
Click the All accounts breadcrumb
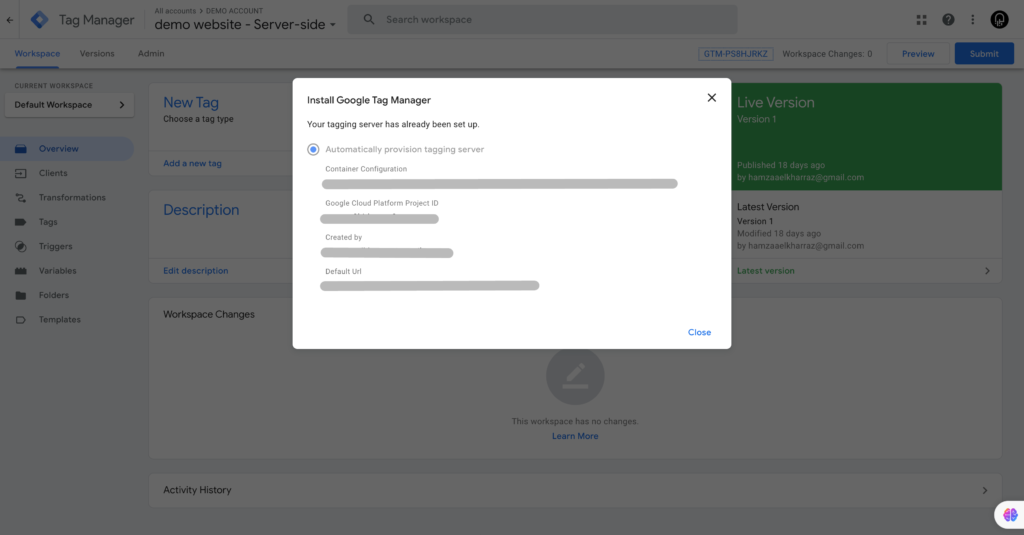[x=175, y=11]
